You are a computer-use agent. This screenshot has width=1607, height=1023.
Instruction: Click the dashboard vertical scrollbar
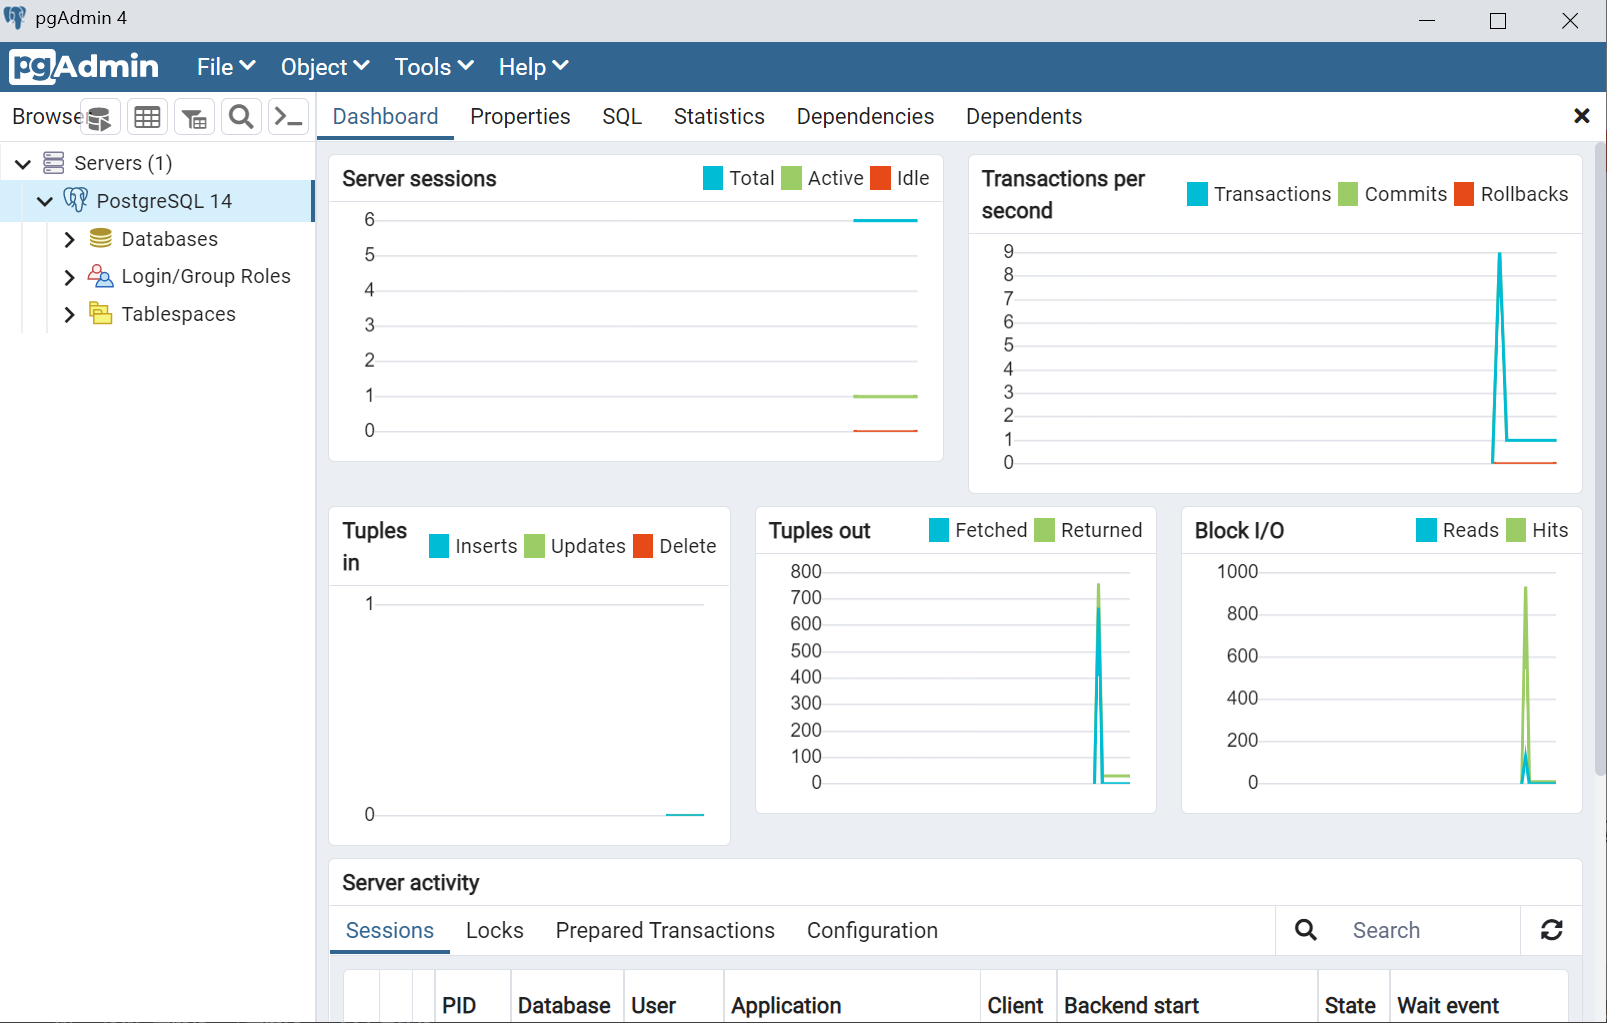click(1600, 460)
